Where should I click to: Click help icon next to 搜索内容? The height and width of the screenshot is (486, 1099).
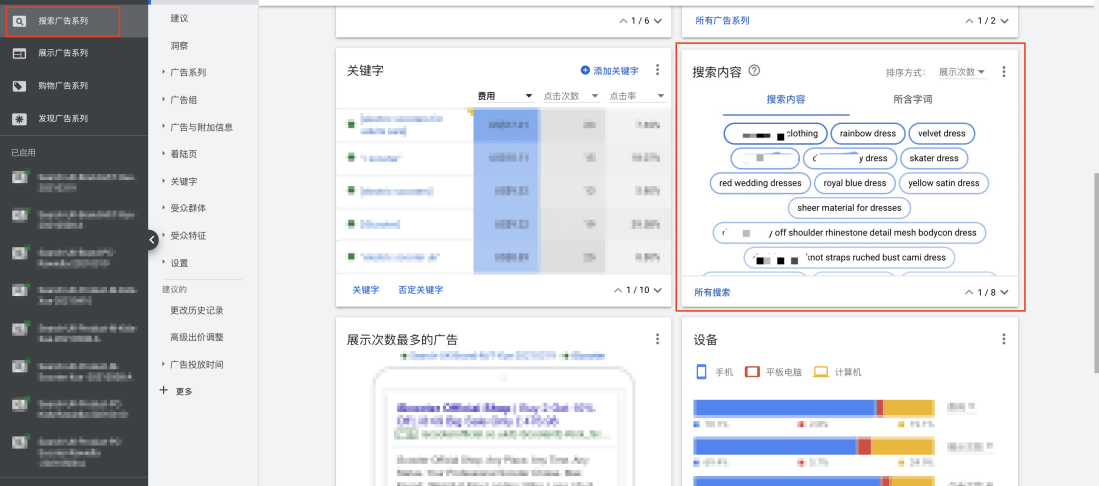coord(754,70)
